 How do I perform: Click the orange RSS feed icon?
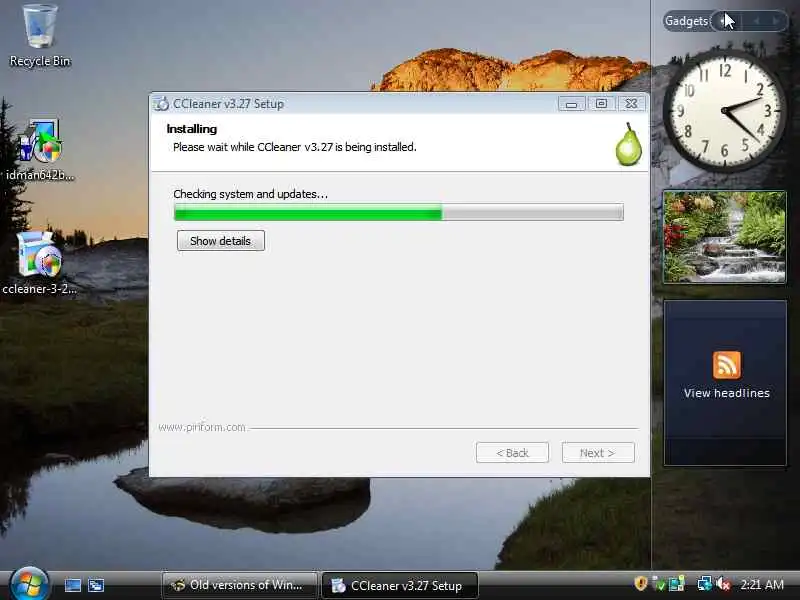click(727, 365)
